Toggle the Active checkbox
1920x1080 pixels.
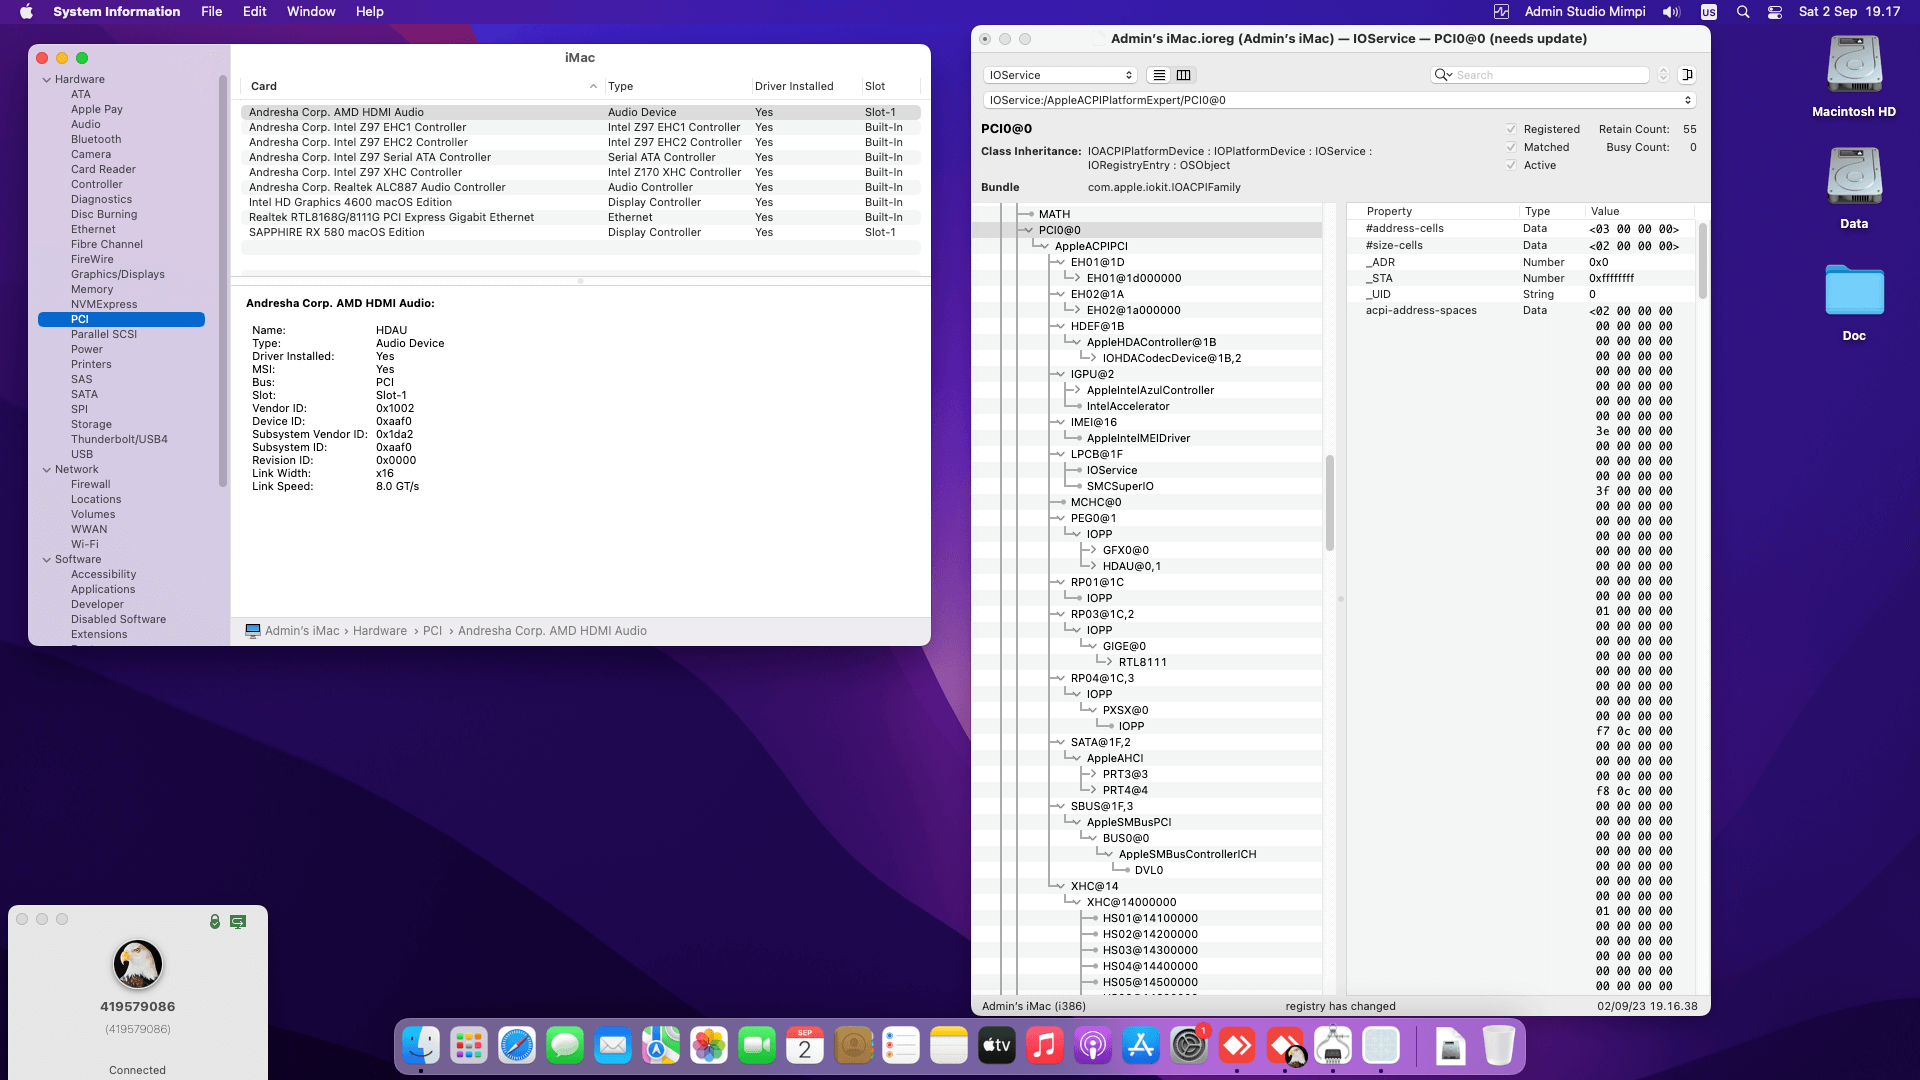coord(1511,165)
